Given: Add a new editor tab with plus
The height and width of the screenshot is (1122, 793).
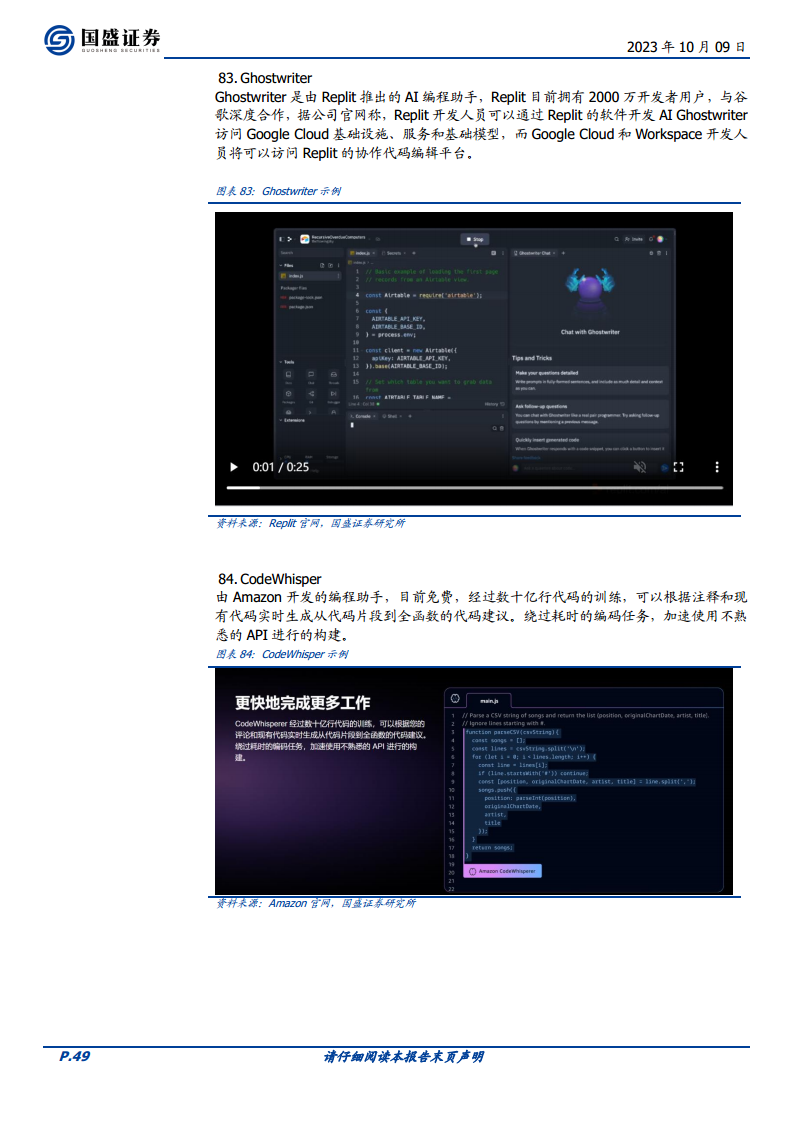Looking at the screenshot, I should [414, 253].
